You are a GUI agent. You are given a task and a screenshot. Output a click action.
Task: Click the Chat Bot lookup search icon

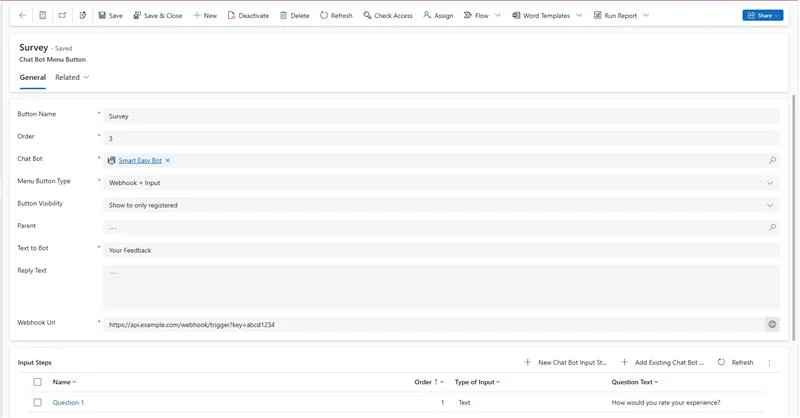pos(772,160)
